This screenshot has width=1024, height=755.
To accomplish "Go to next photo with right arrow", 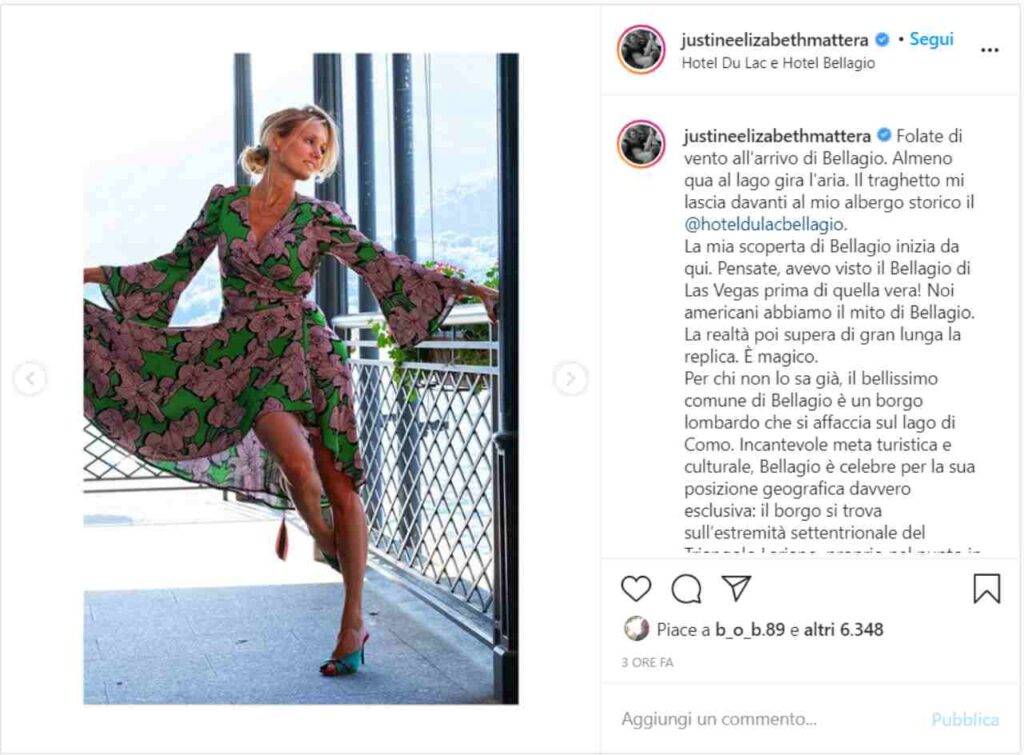I will tap(570, 378).
